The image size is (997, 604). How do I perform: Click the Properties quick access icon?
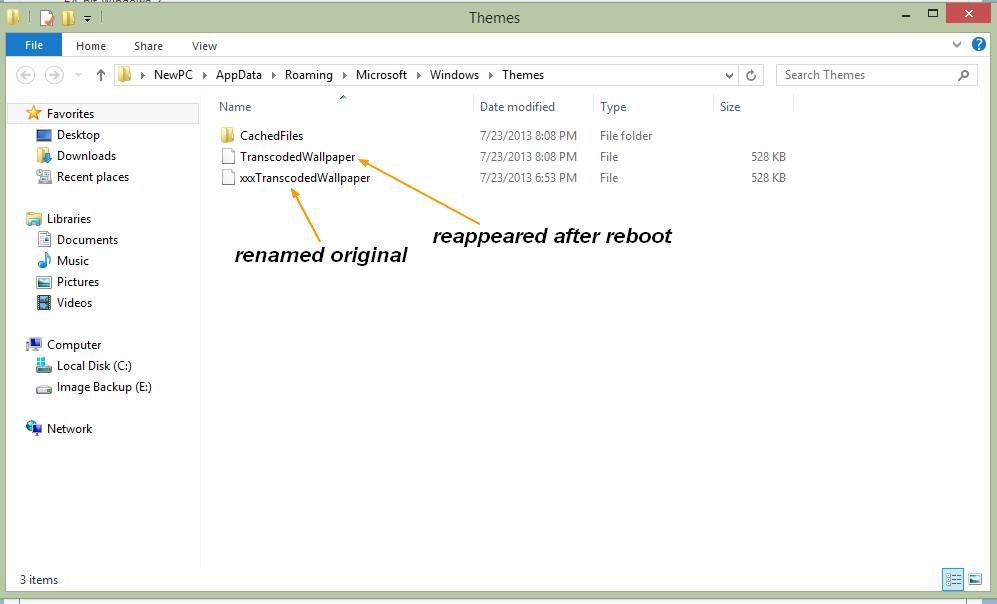[46, 18]
